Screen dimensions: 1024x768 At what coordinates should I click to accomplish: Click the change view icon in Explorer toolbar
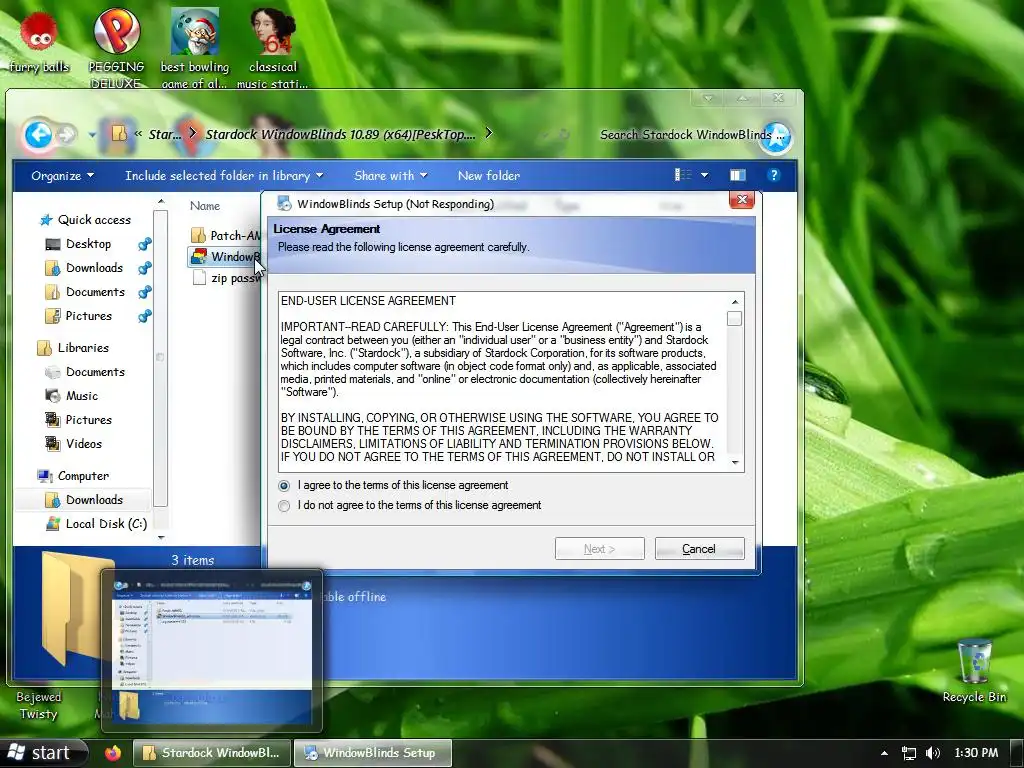683,175
